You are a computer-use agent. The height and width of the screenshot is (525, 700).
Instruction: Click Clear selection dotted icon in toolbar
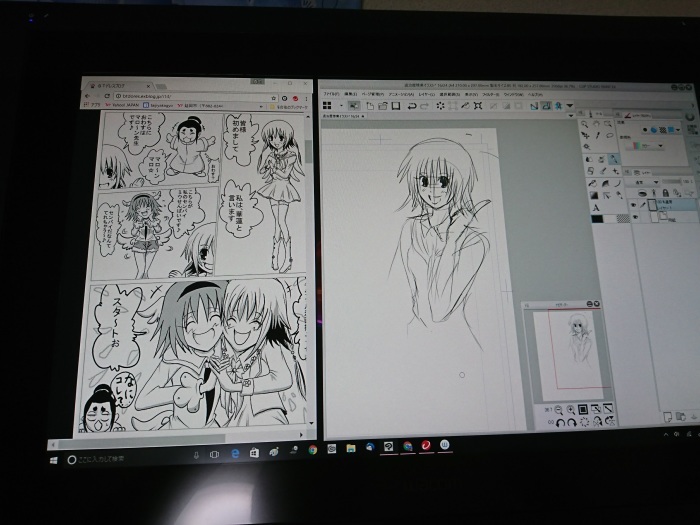[x=440, y=106]
